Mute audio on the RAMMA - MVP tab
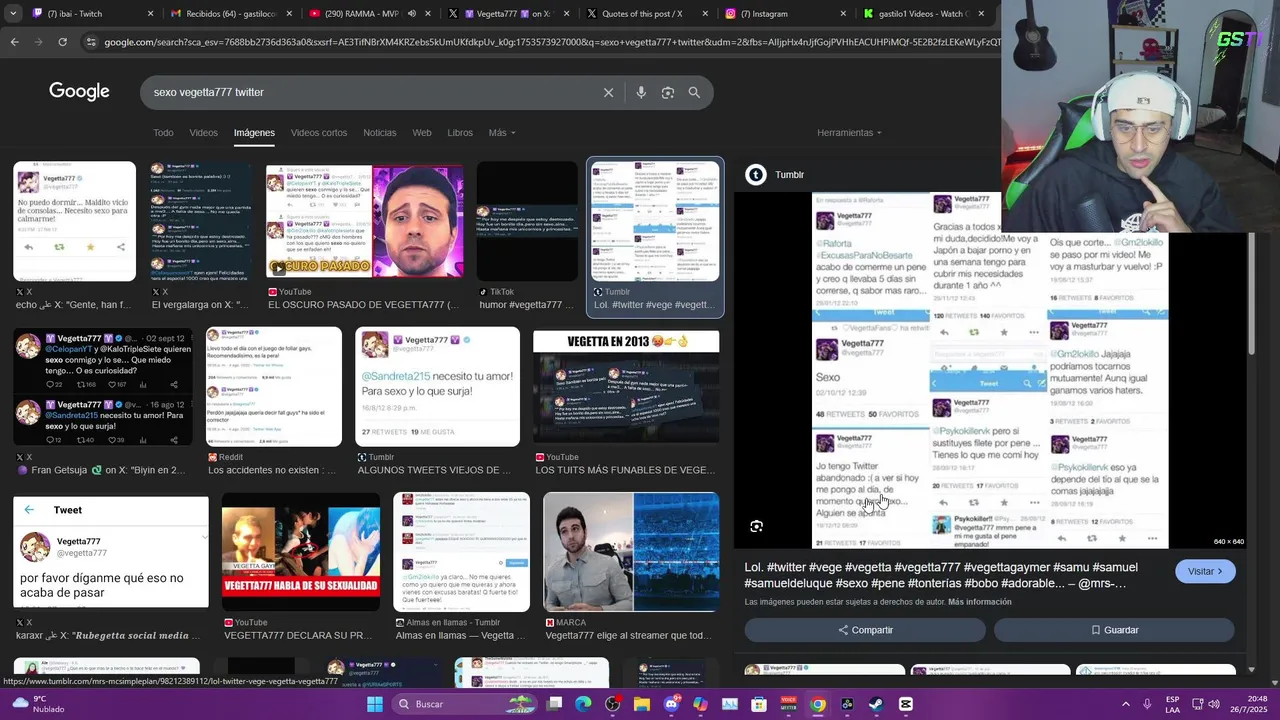Viewport: 1280px width, 720px height. [411, 14]
